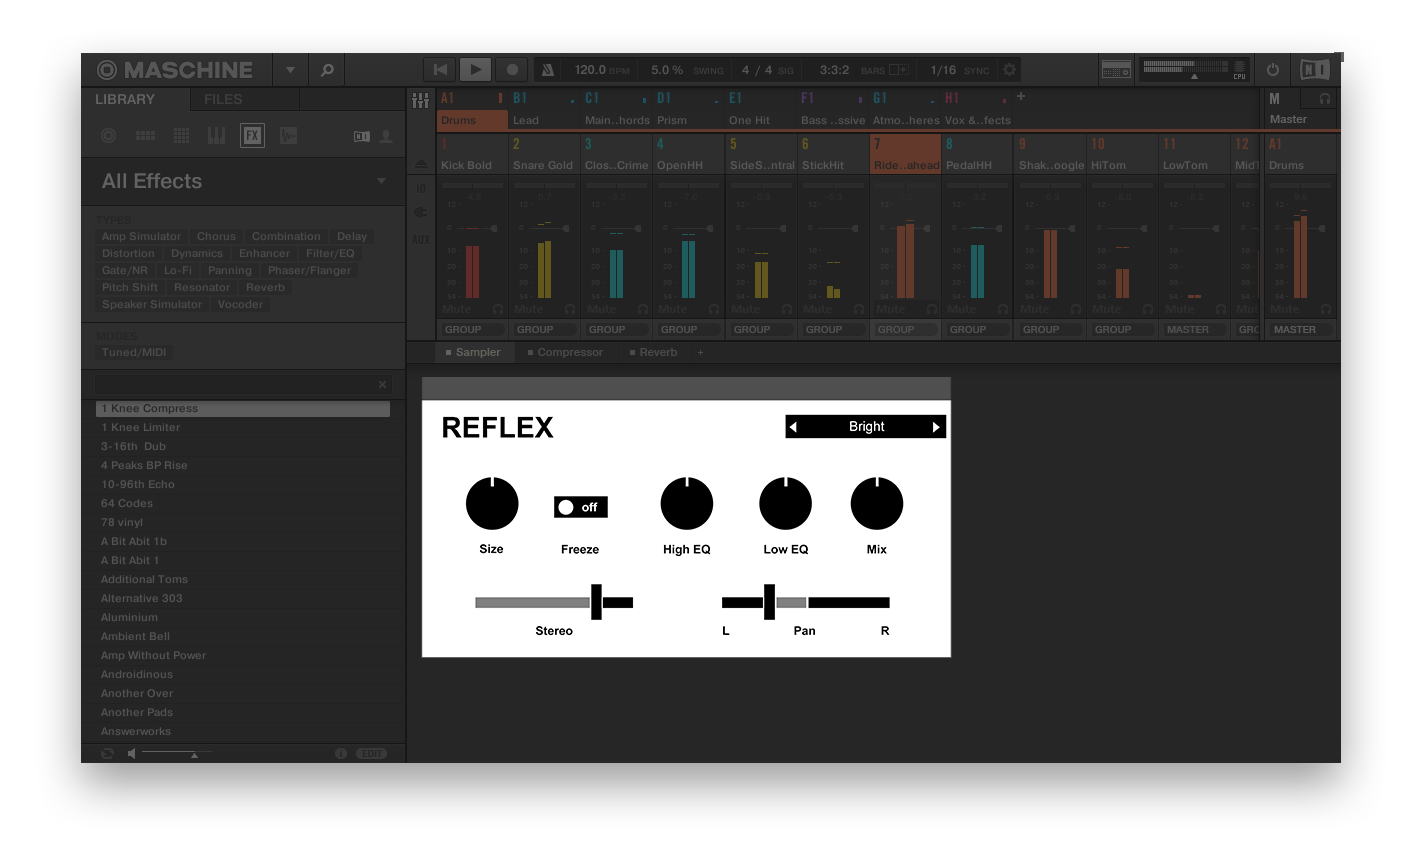Open the All Effects product dropdown

[381, 181]
